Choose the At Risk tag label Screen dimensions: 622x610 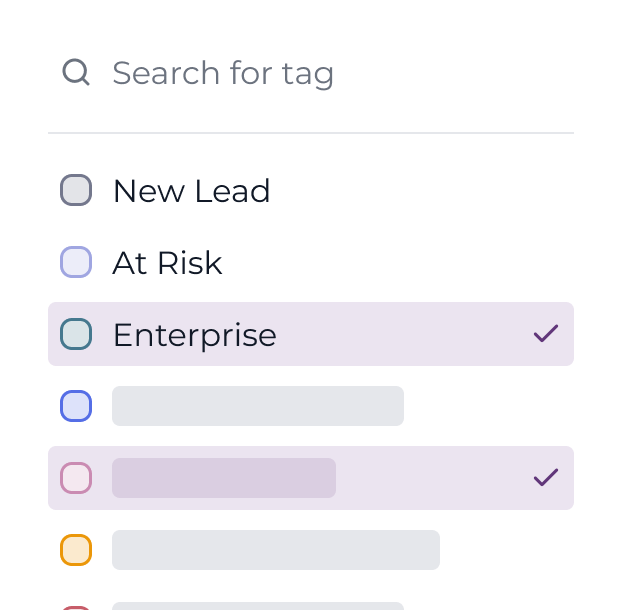[167, 262]
